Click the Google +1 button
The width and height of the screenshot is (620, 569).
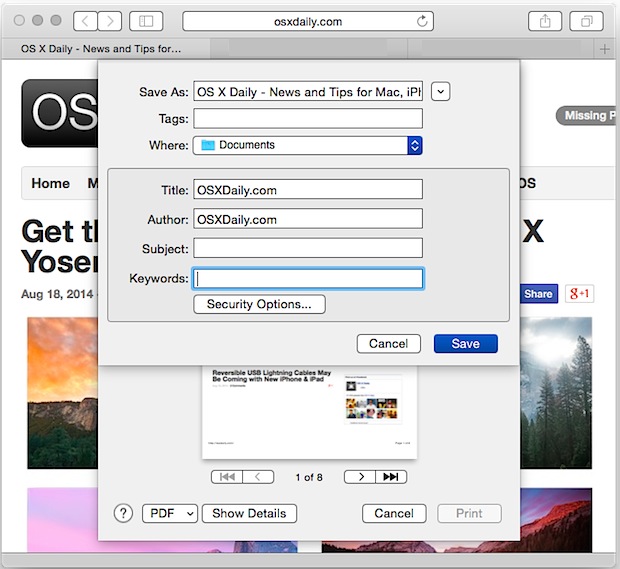click(x=579, y=294)
